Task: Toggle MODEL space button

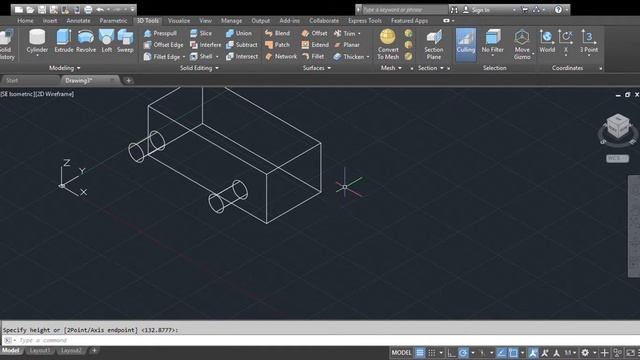Action: click(401, 353)
